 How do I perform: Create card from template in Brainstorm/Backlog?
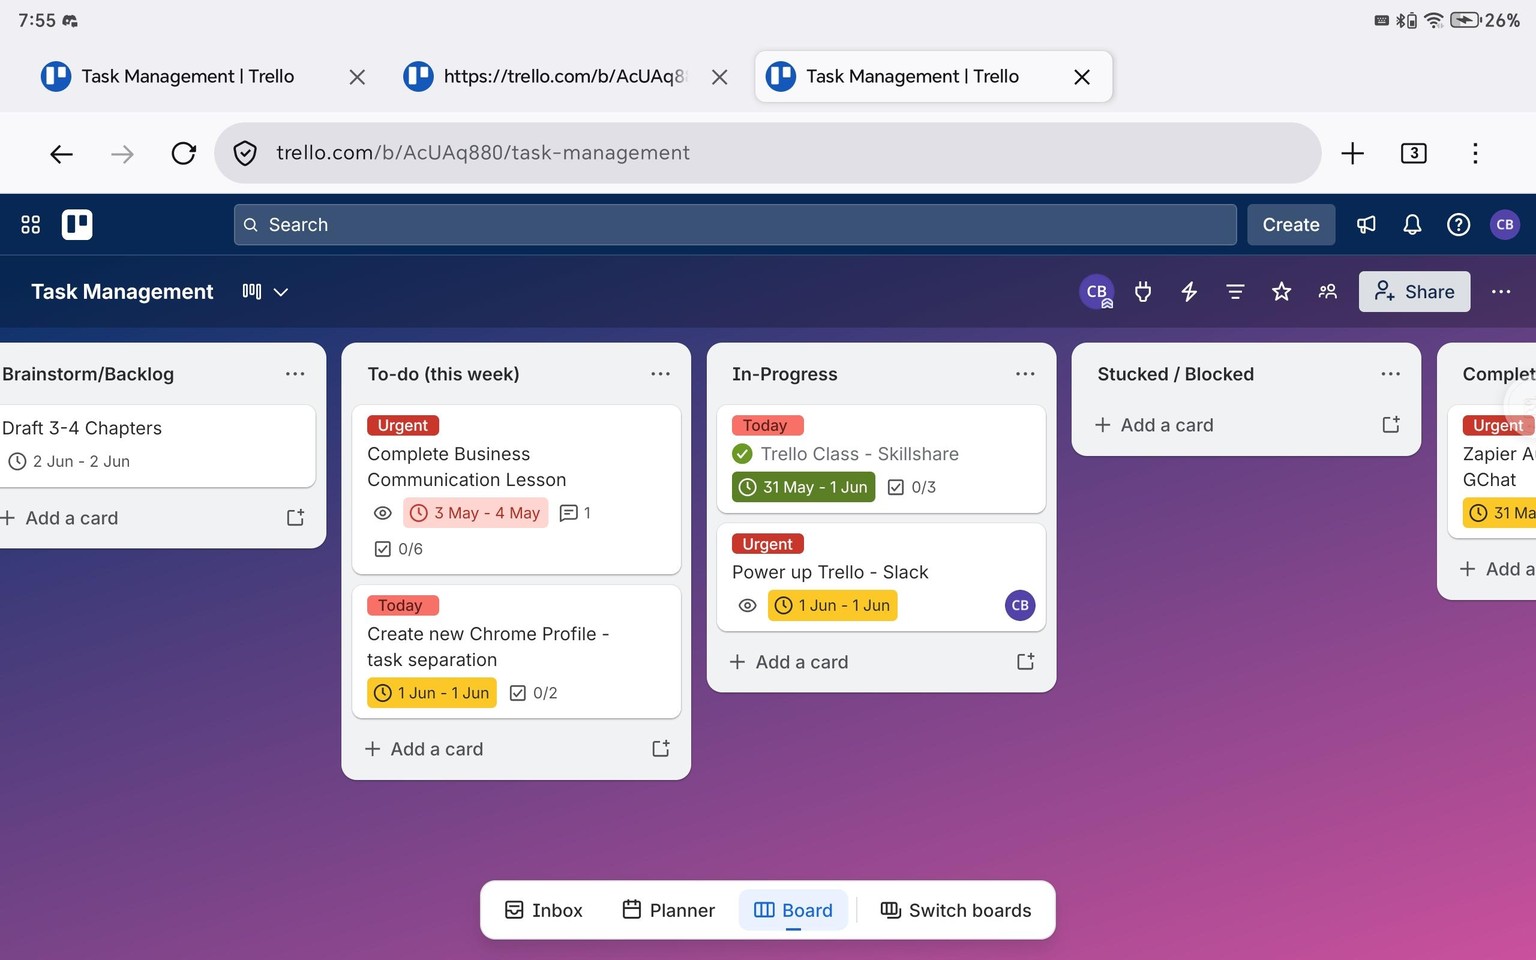point(295,518)
